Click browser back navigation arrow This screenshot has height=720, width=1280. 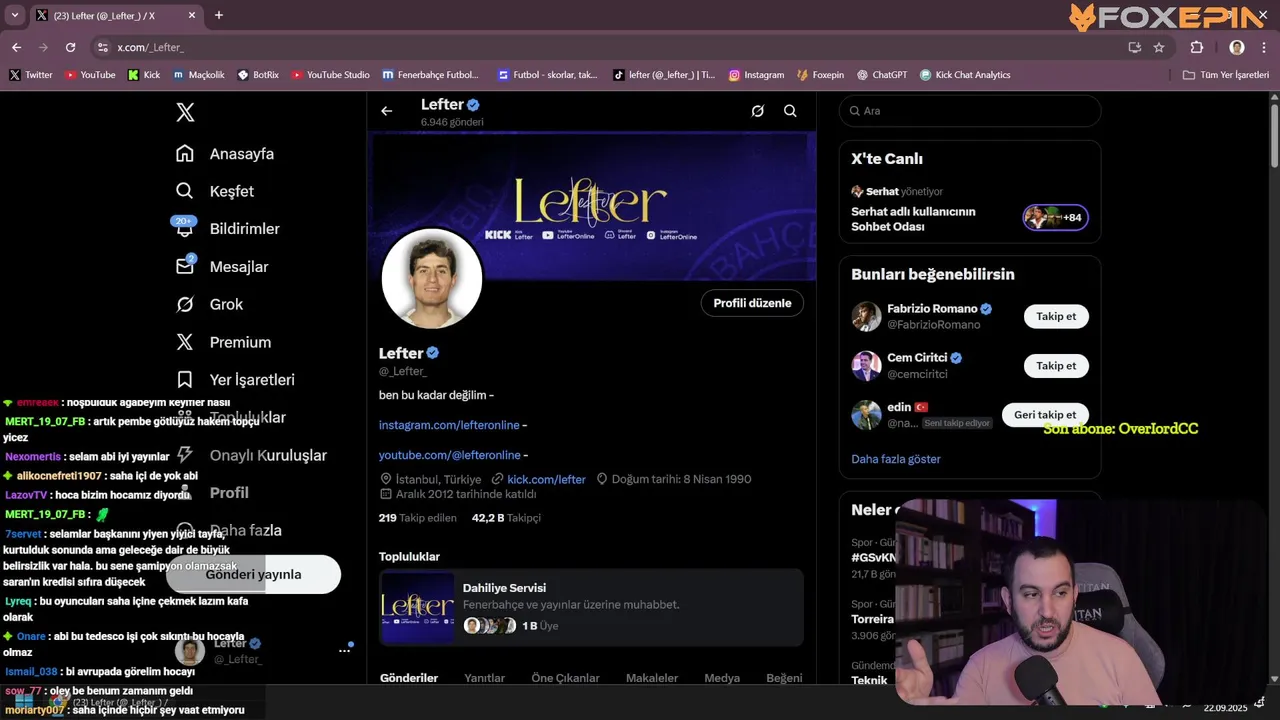[x=16, y=47]
